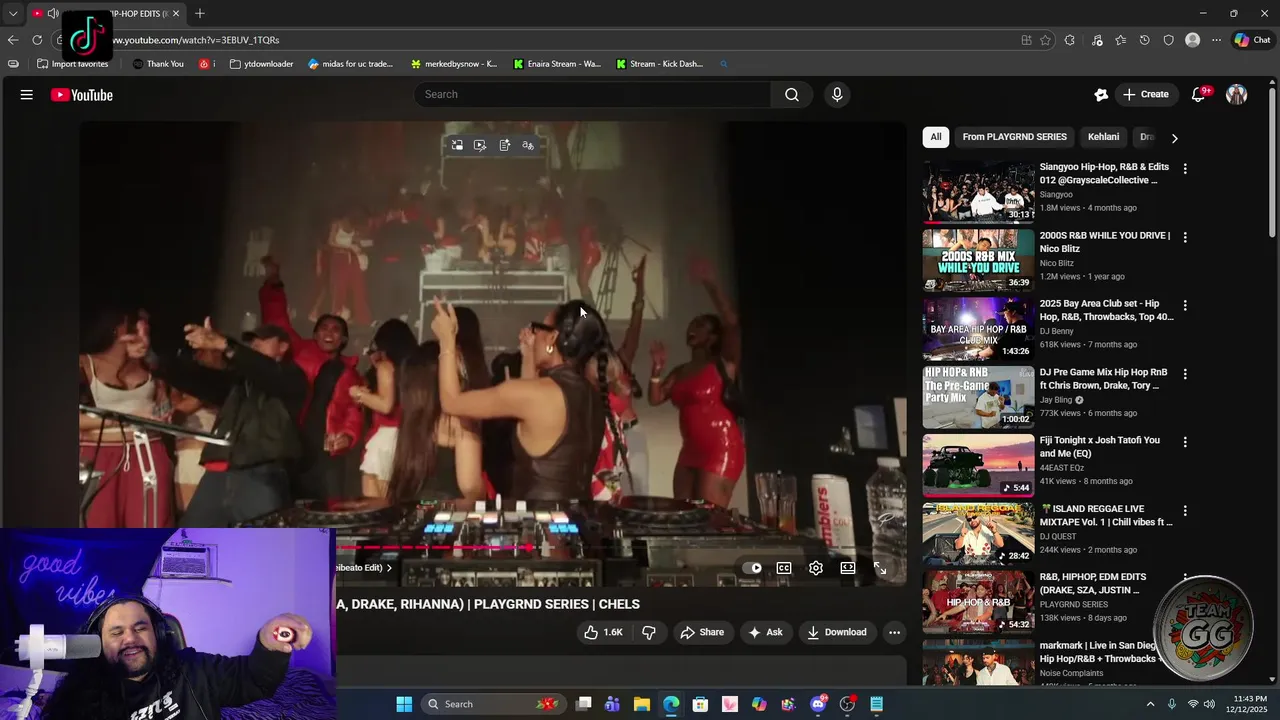This screenshot has width=1280, height=720.
Task: Open ytdownloader bookmarks folder
Action: [261, 64]
